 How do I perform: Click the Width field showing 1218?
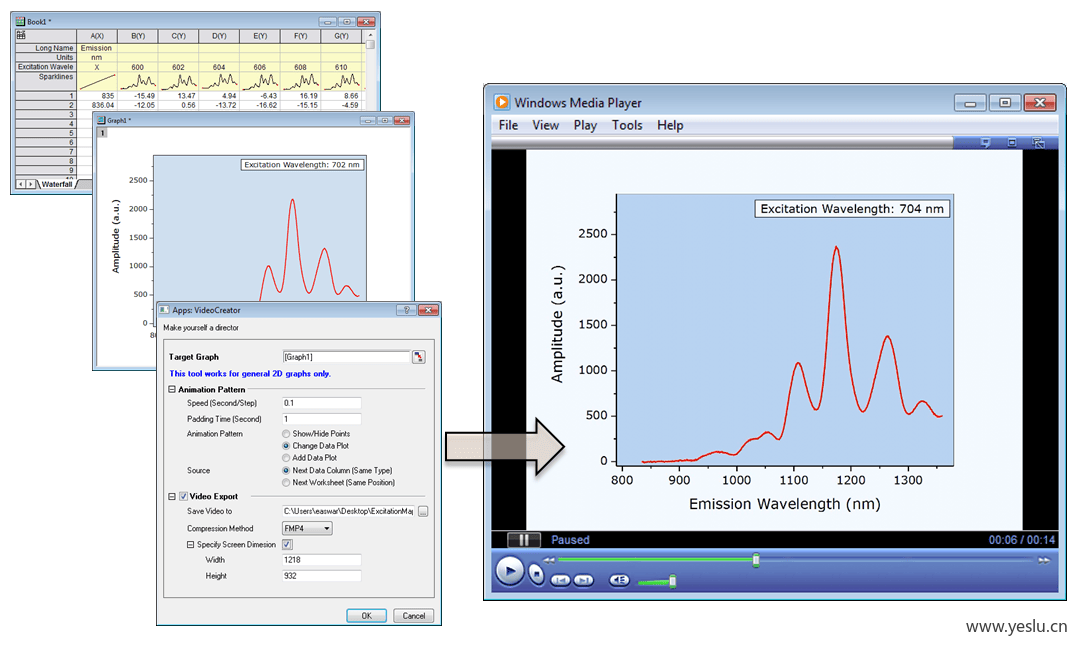tap(321, 560)
